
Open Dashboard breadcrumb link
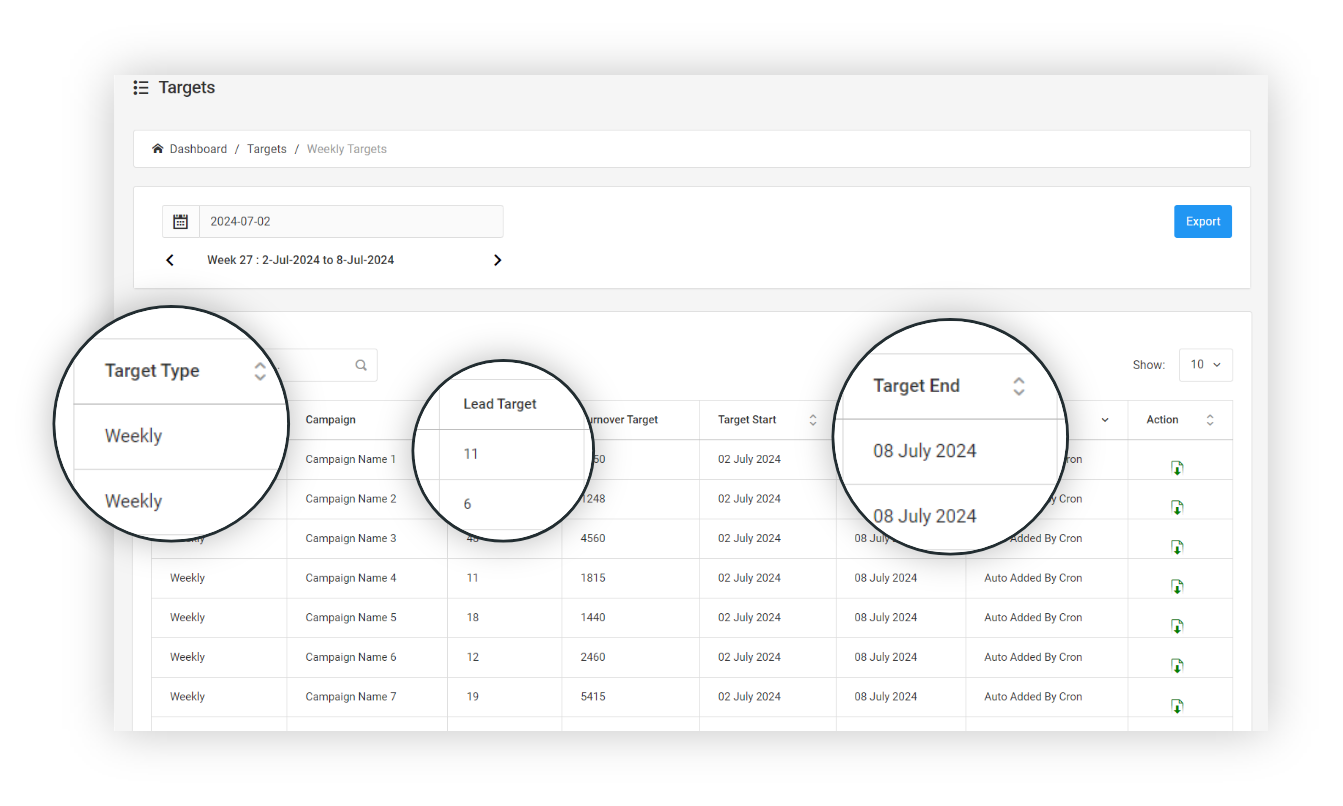pos(198,149)
